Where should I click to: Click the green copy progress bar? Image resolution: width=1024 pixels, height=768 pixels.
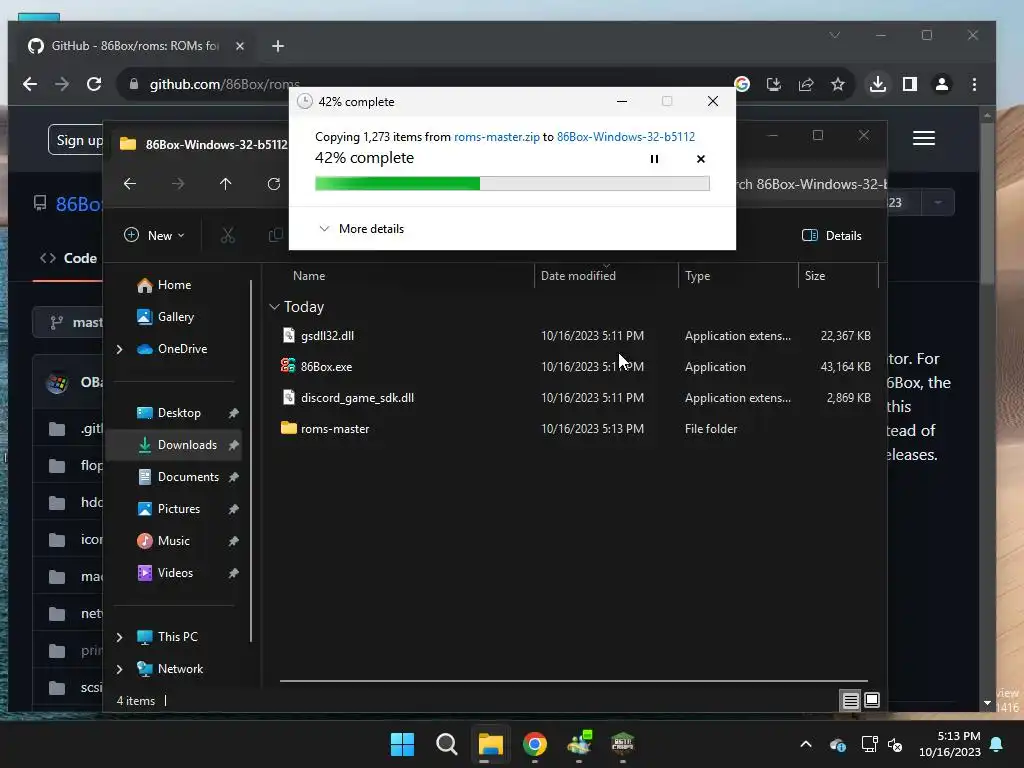point(512,184)
